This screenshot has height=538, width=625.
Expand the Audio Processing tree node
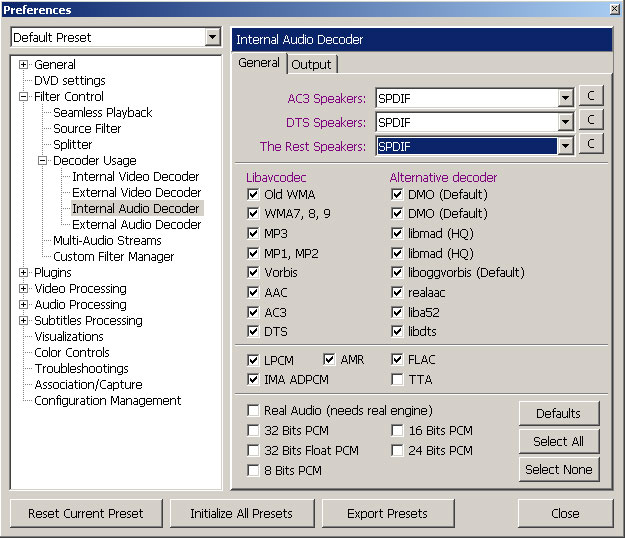tap(24, 304)
